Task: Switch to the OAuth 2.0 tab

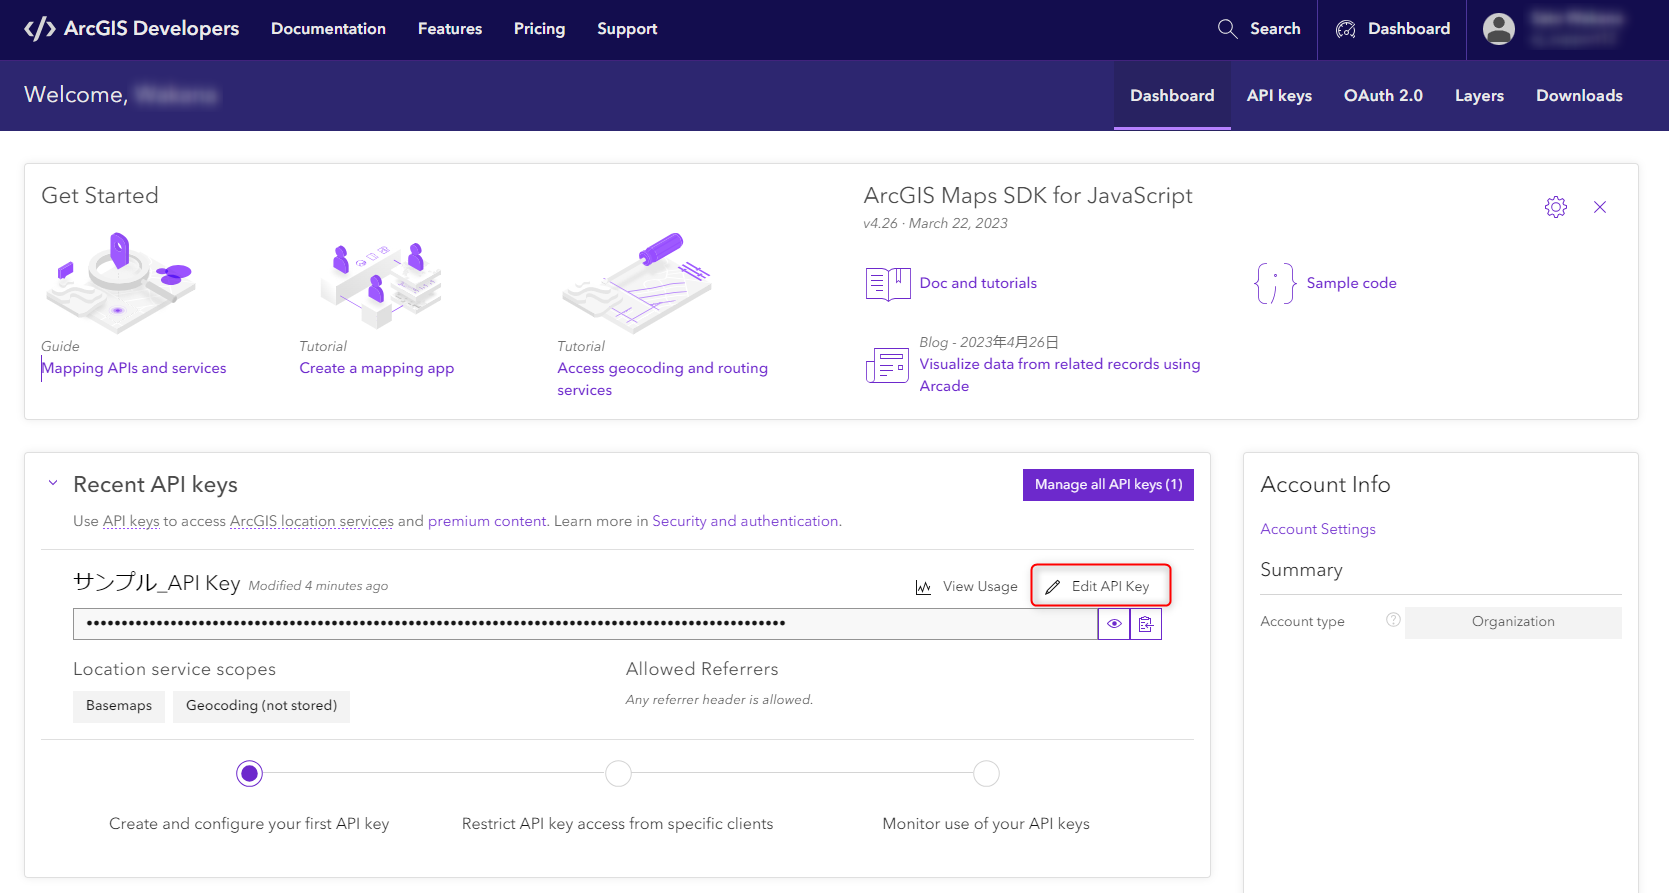Action: click(x=1383, y=96)
